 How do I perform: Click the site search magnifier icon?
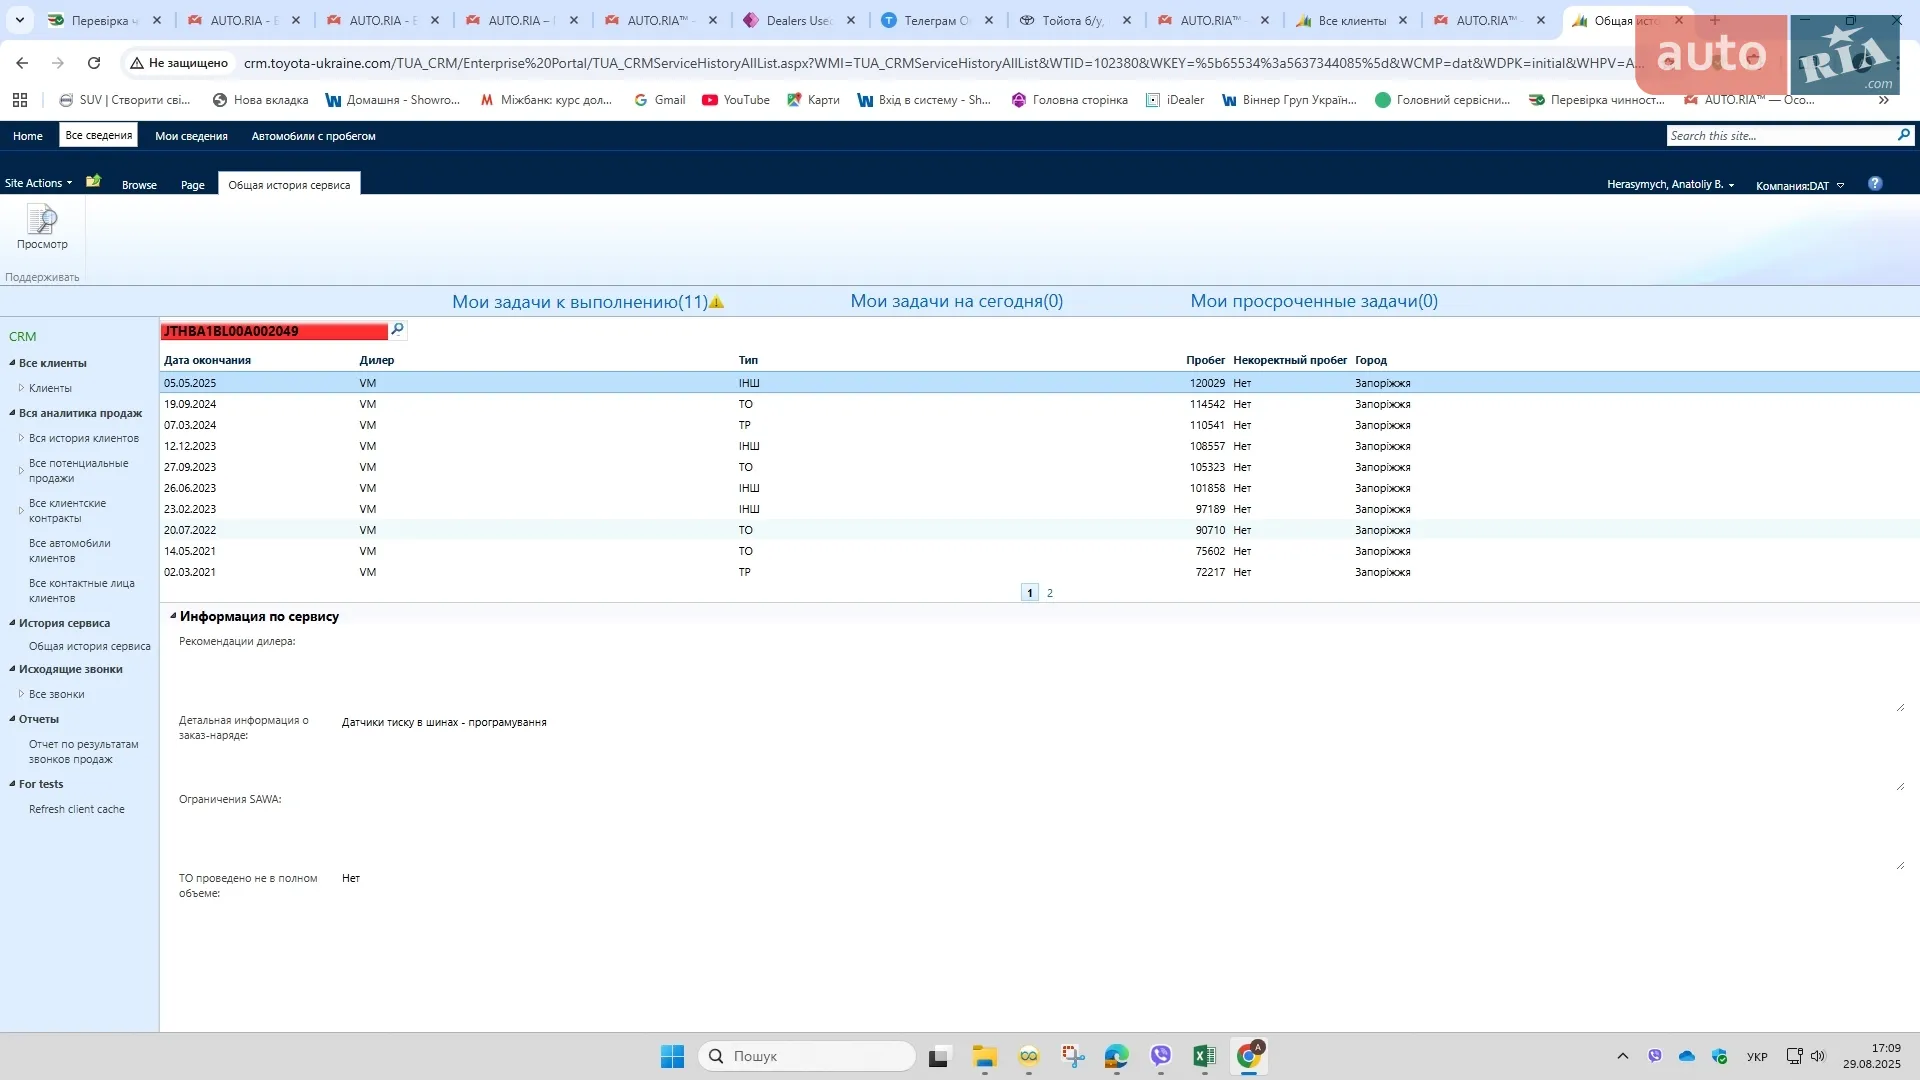pyautogui.click(x=1903, y=135)
